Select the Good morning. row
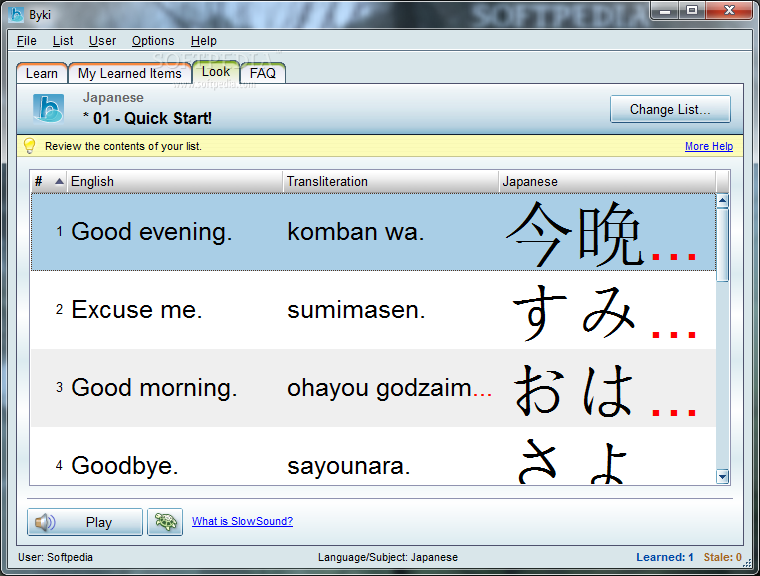Viewport: 760px width, 576px height. pyautogui.click(x=373, y=388)
